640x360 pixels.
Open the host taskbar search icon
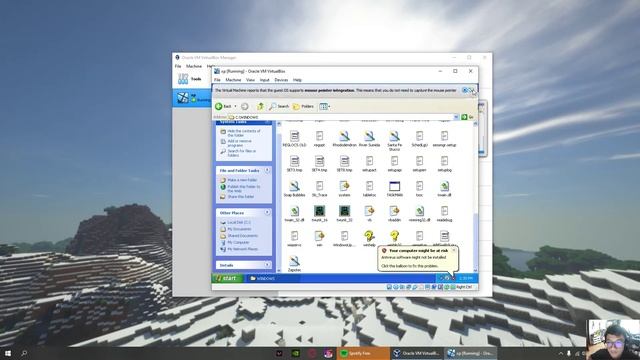tap(24, 353)
